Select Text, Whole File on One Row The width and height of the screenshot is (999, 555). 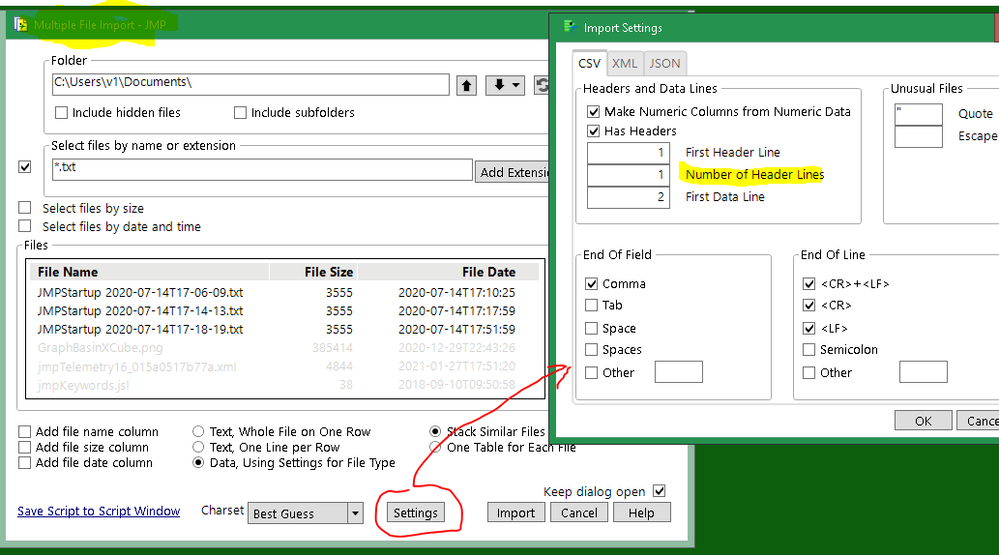[x=198, y=431]
